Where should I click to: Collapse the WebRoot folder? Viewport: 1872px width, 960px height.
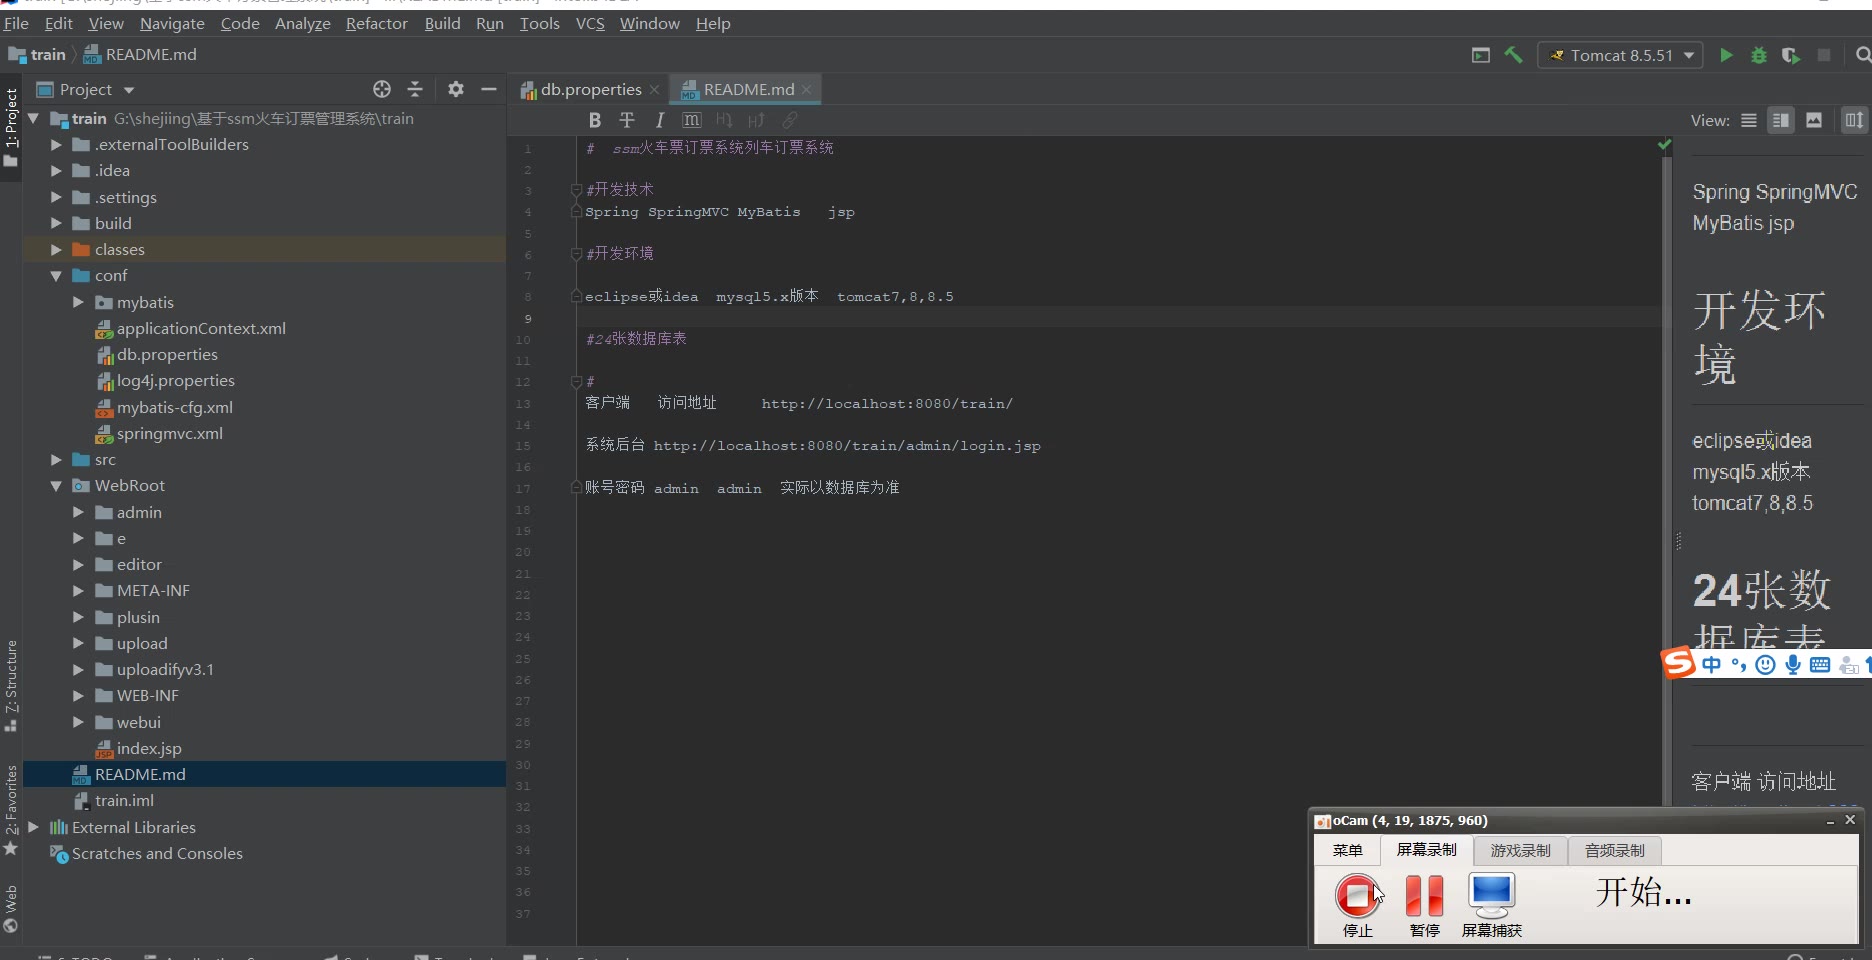click(x=56, y=486)
